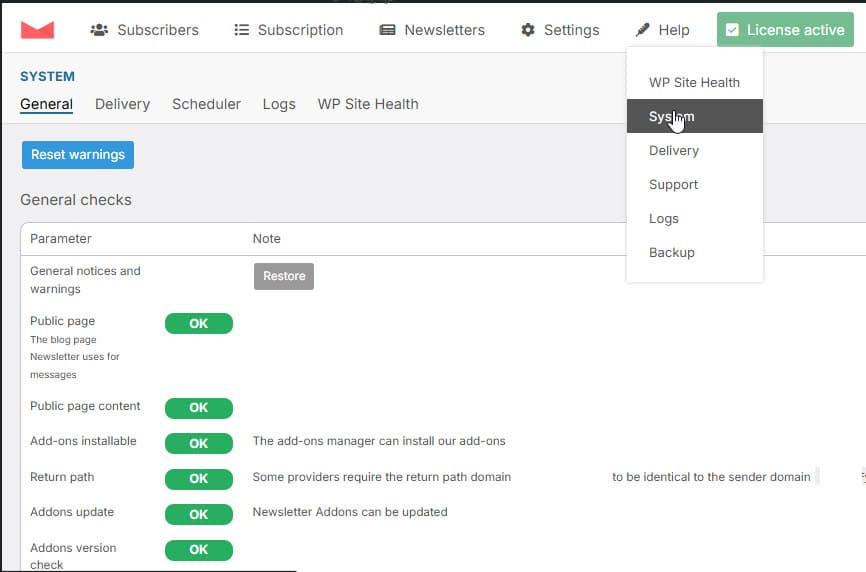Open the Scheduler tab
Viewport: 866px width, 572px height.
(x=206, y=104)
